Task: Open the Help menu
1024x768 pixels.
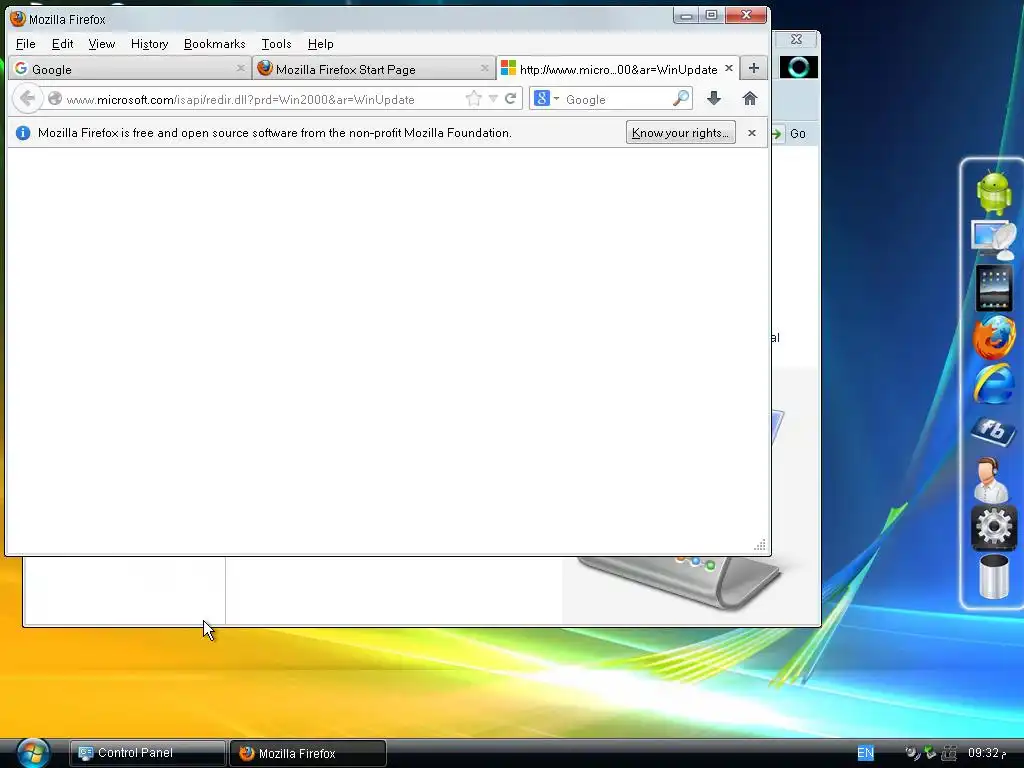Action: click(x=320, y=44)
